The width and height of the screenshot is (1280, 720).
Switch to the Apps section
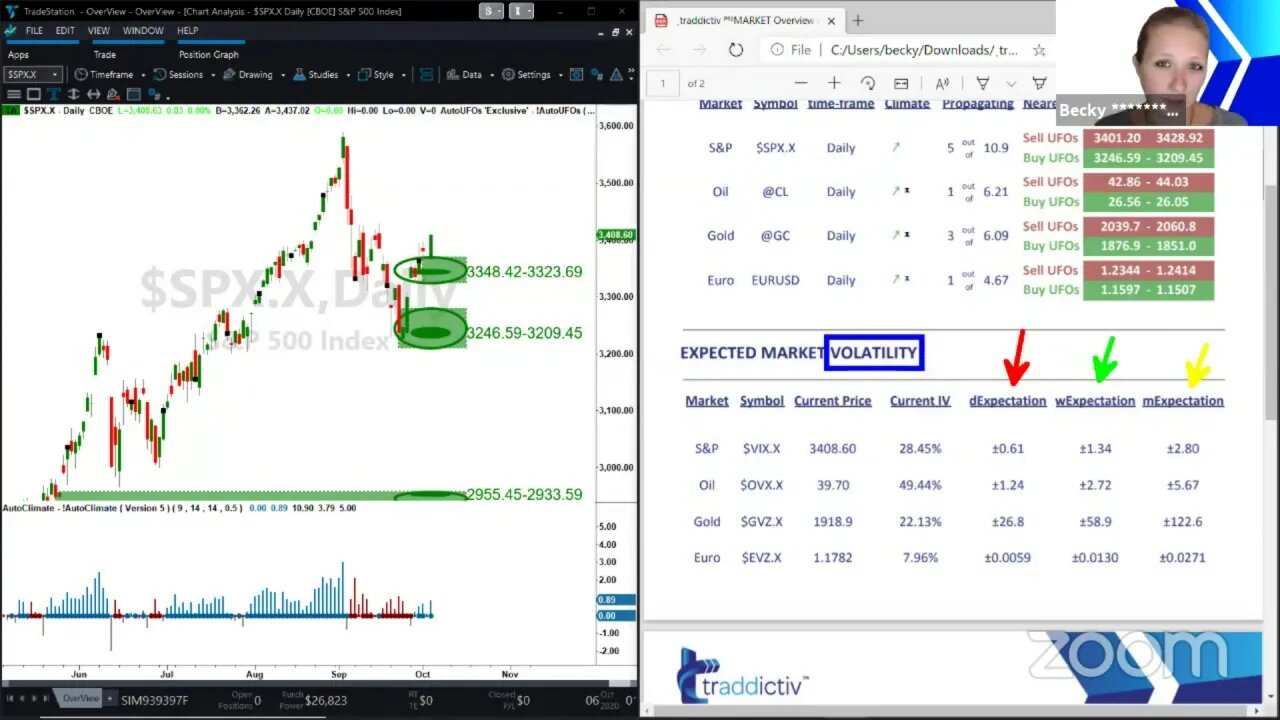pyautogui.click(x=18, y=55)
